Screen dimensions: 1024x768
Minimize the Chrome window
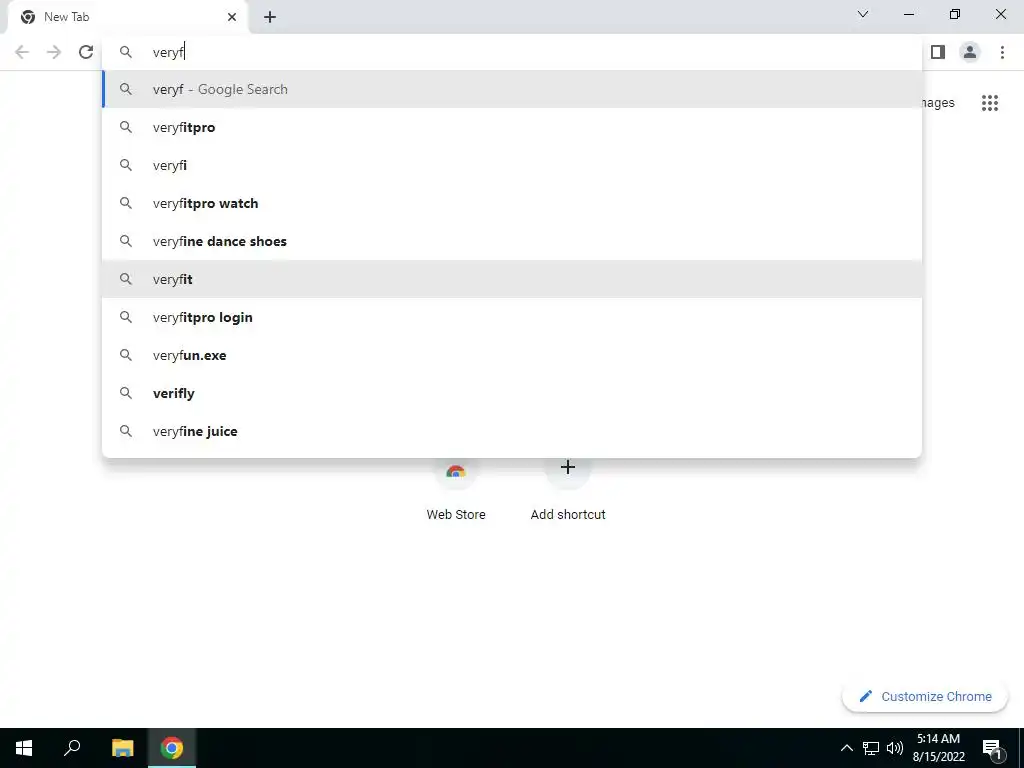click(908, 14)
